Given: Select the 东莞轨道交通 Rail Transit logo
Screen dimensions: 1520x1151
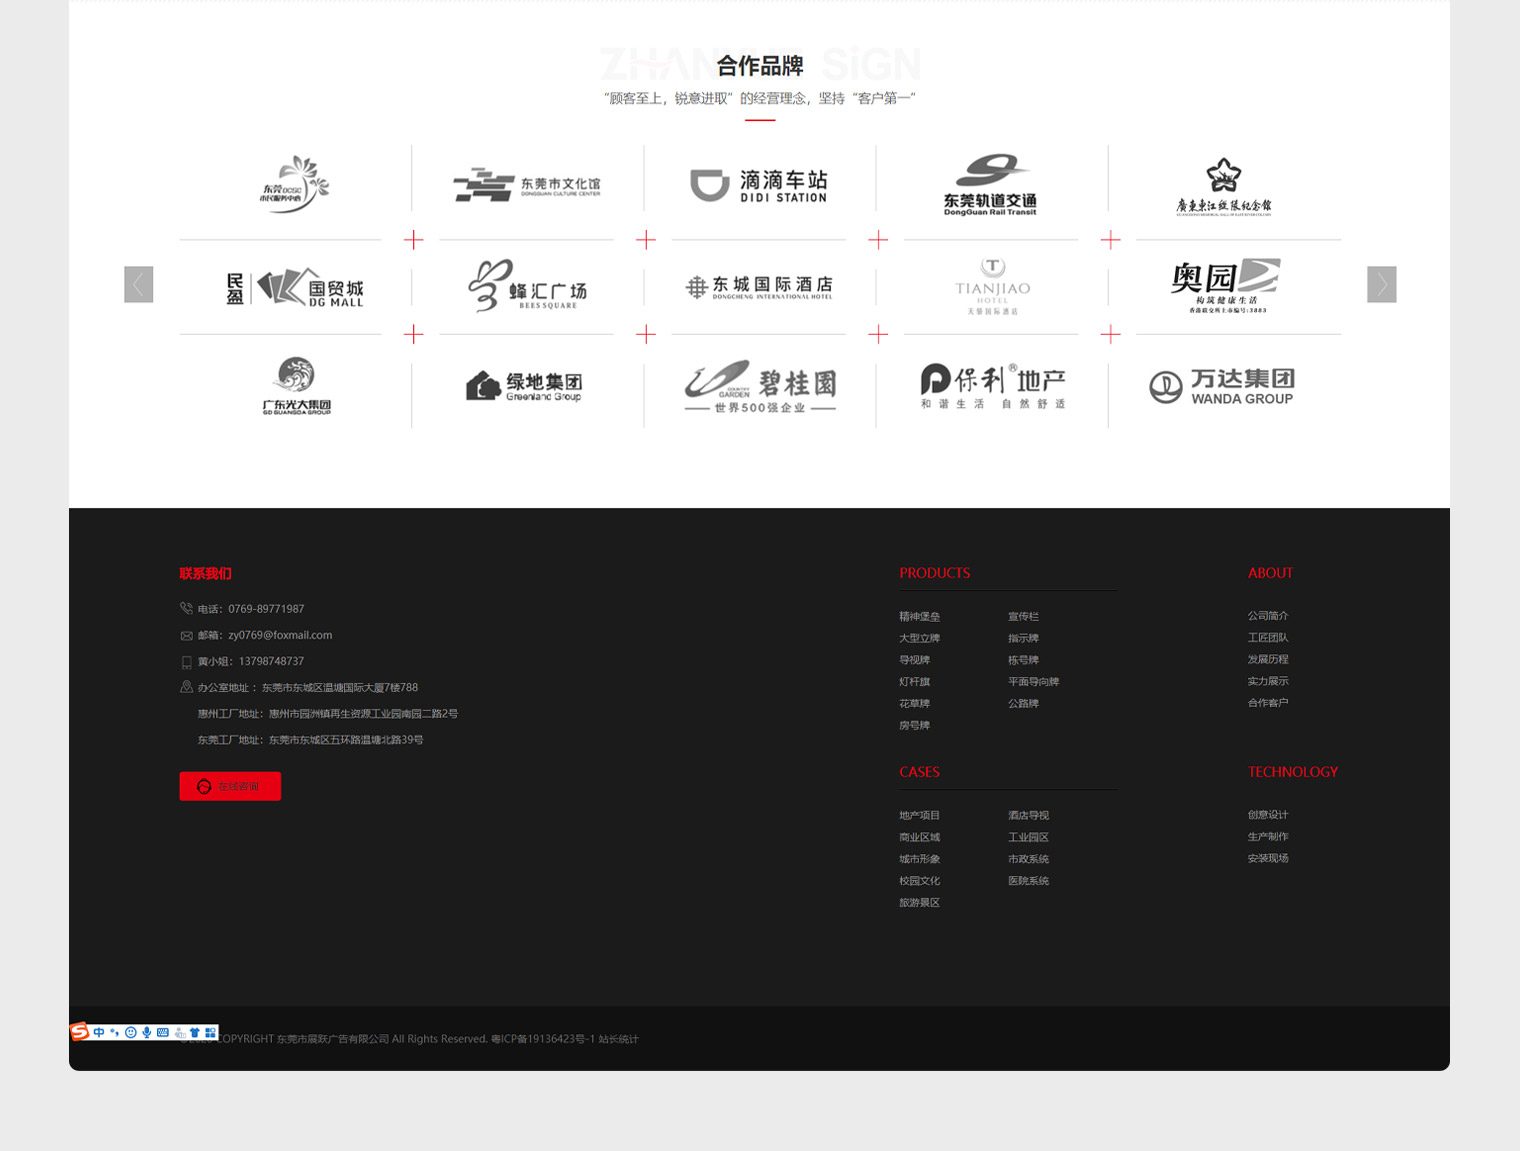Looking at the screenshot, I should pyautogui.click(x=991, y=185).
